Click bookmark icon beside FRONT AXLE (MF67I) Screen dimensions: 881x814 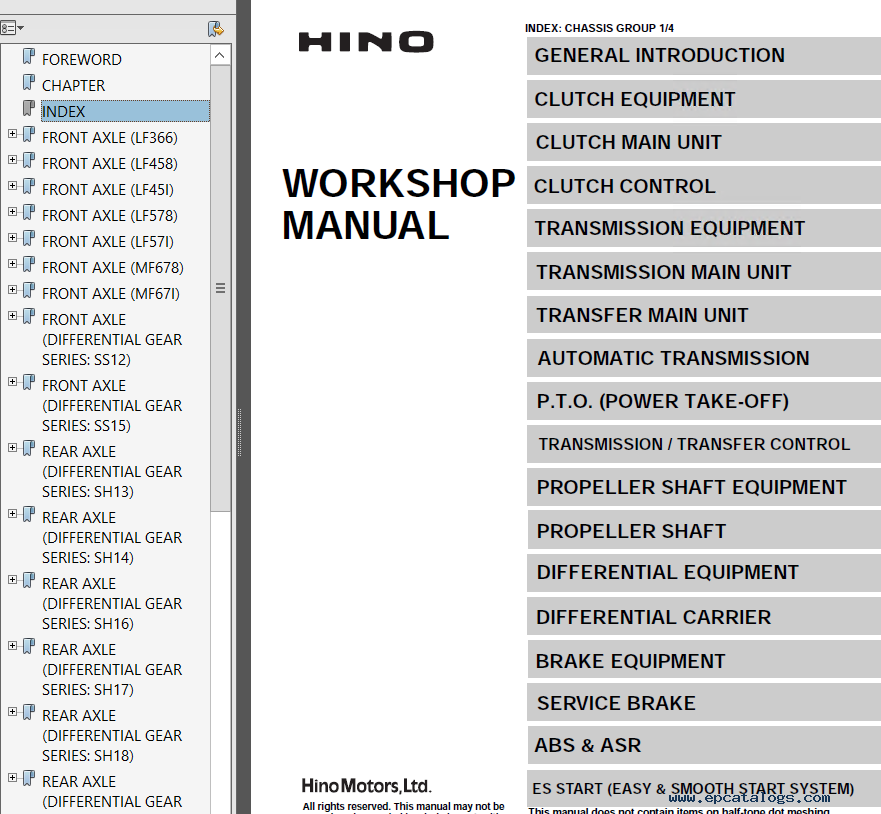click(x=29, y=290)
